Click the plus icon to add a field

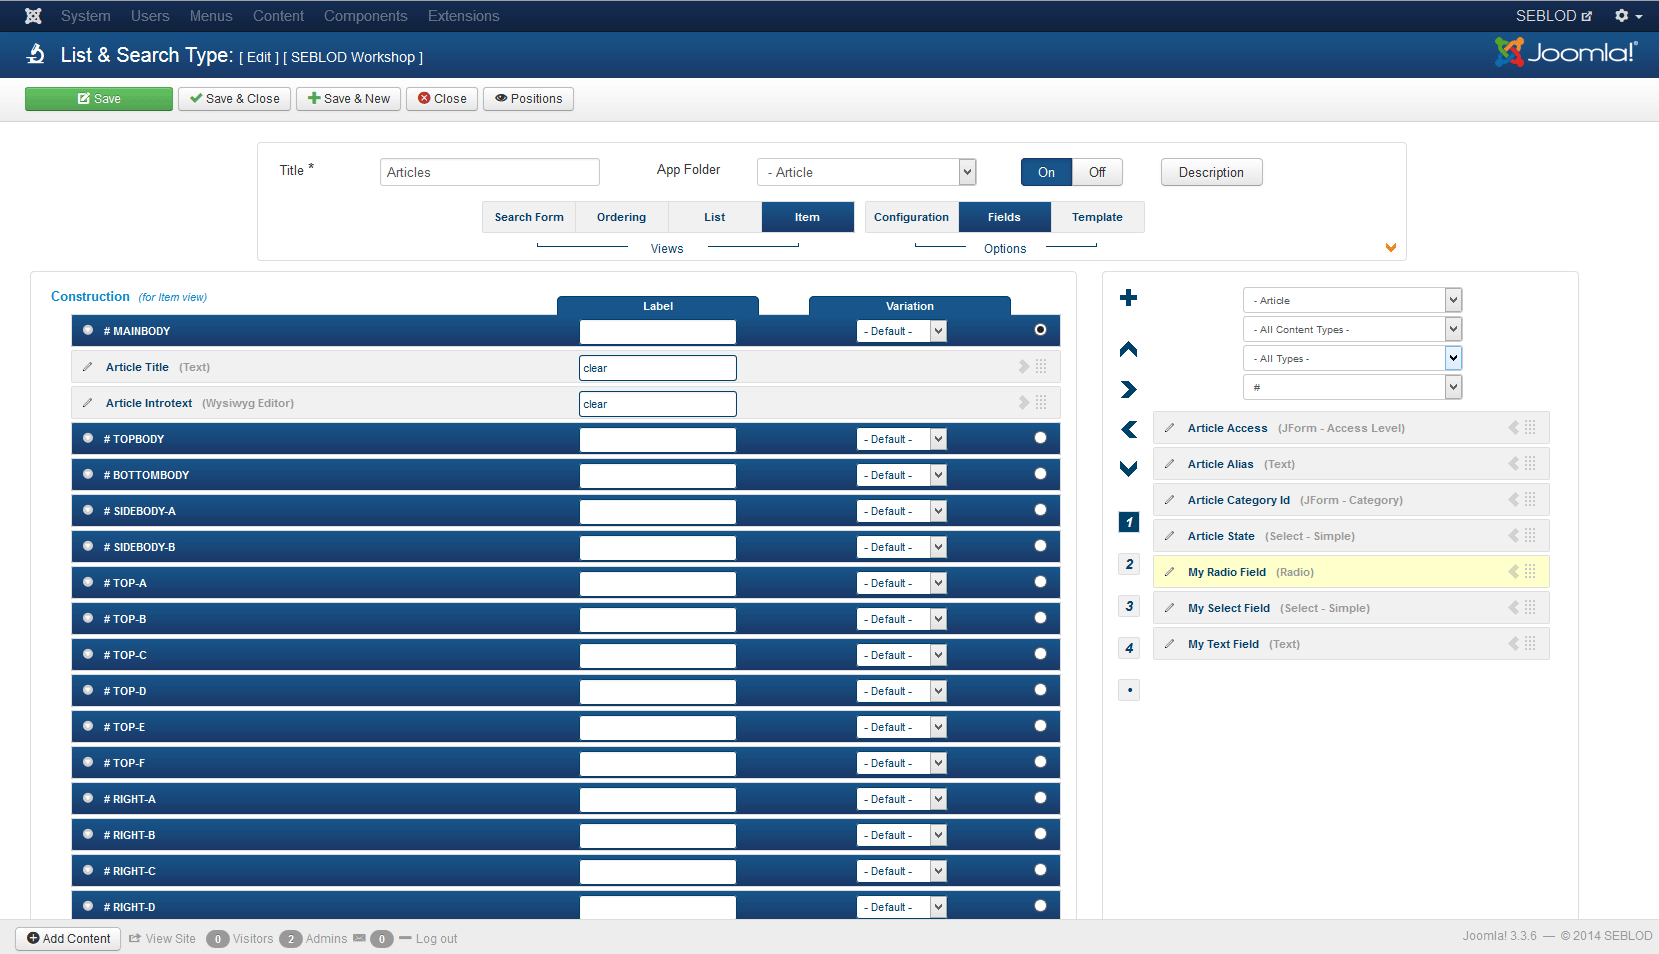[x=1128, y=297]
